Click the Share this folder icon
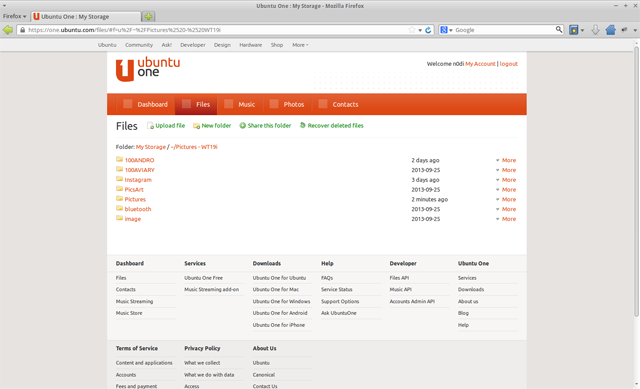 tap(242, 126)
